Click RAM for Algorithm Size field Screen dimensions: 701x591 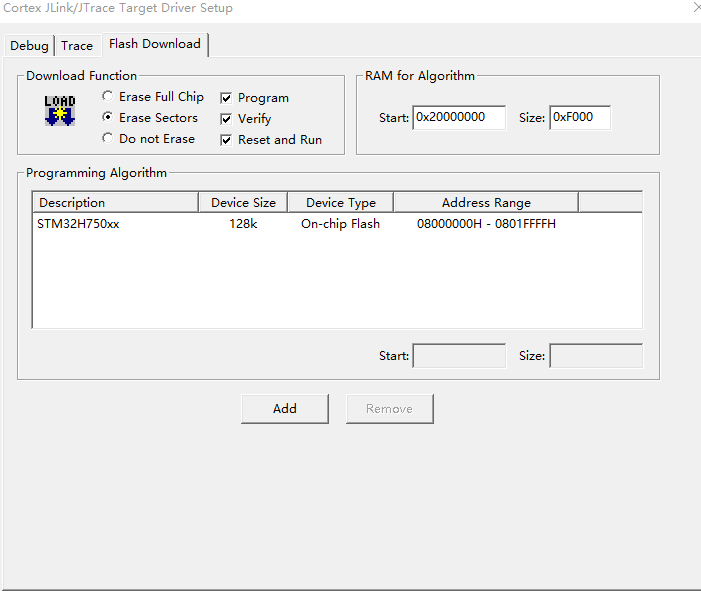pos(579,117)
